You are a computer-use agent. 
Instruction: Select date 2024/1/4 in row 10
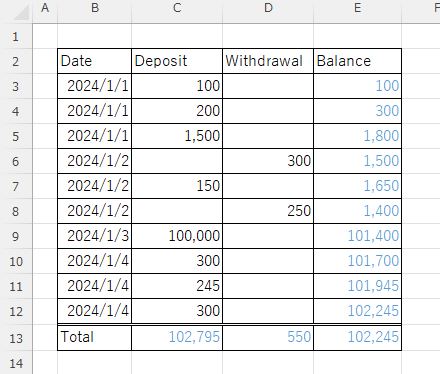[95, 261]
